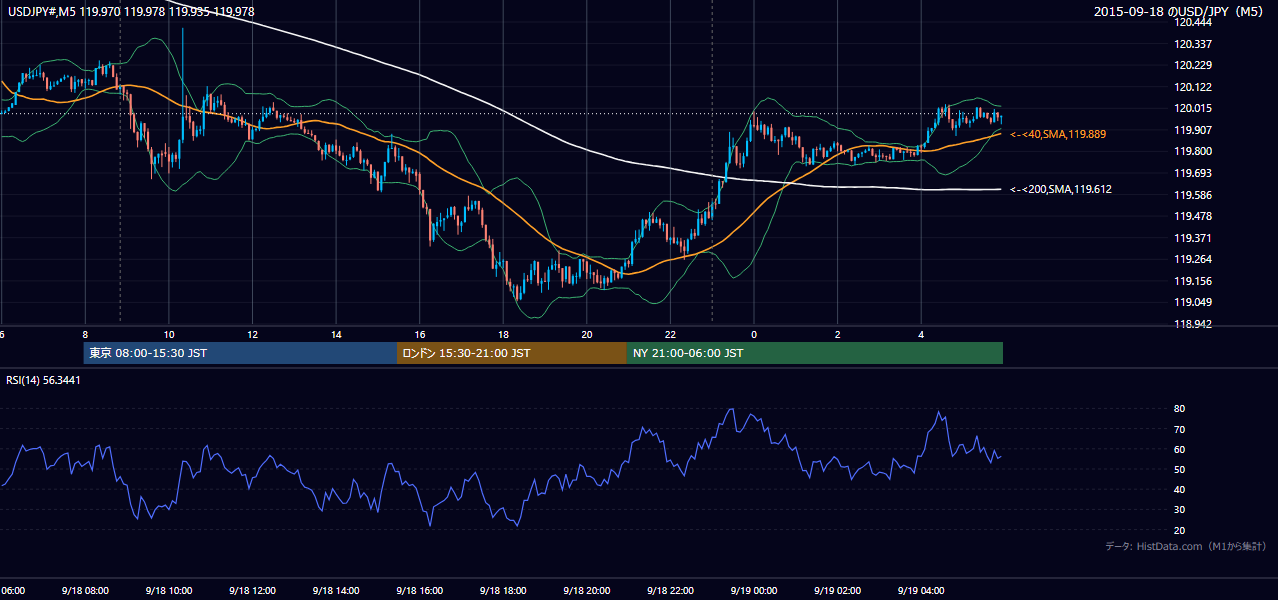Click hour mark 22 above the session bars
This screenshot has width=1278, height=600.
670,335
